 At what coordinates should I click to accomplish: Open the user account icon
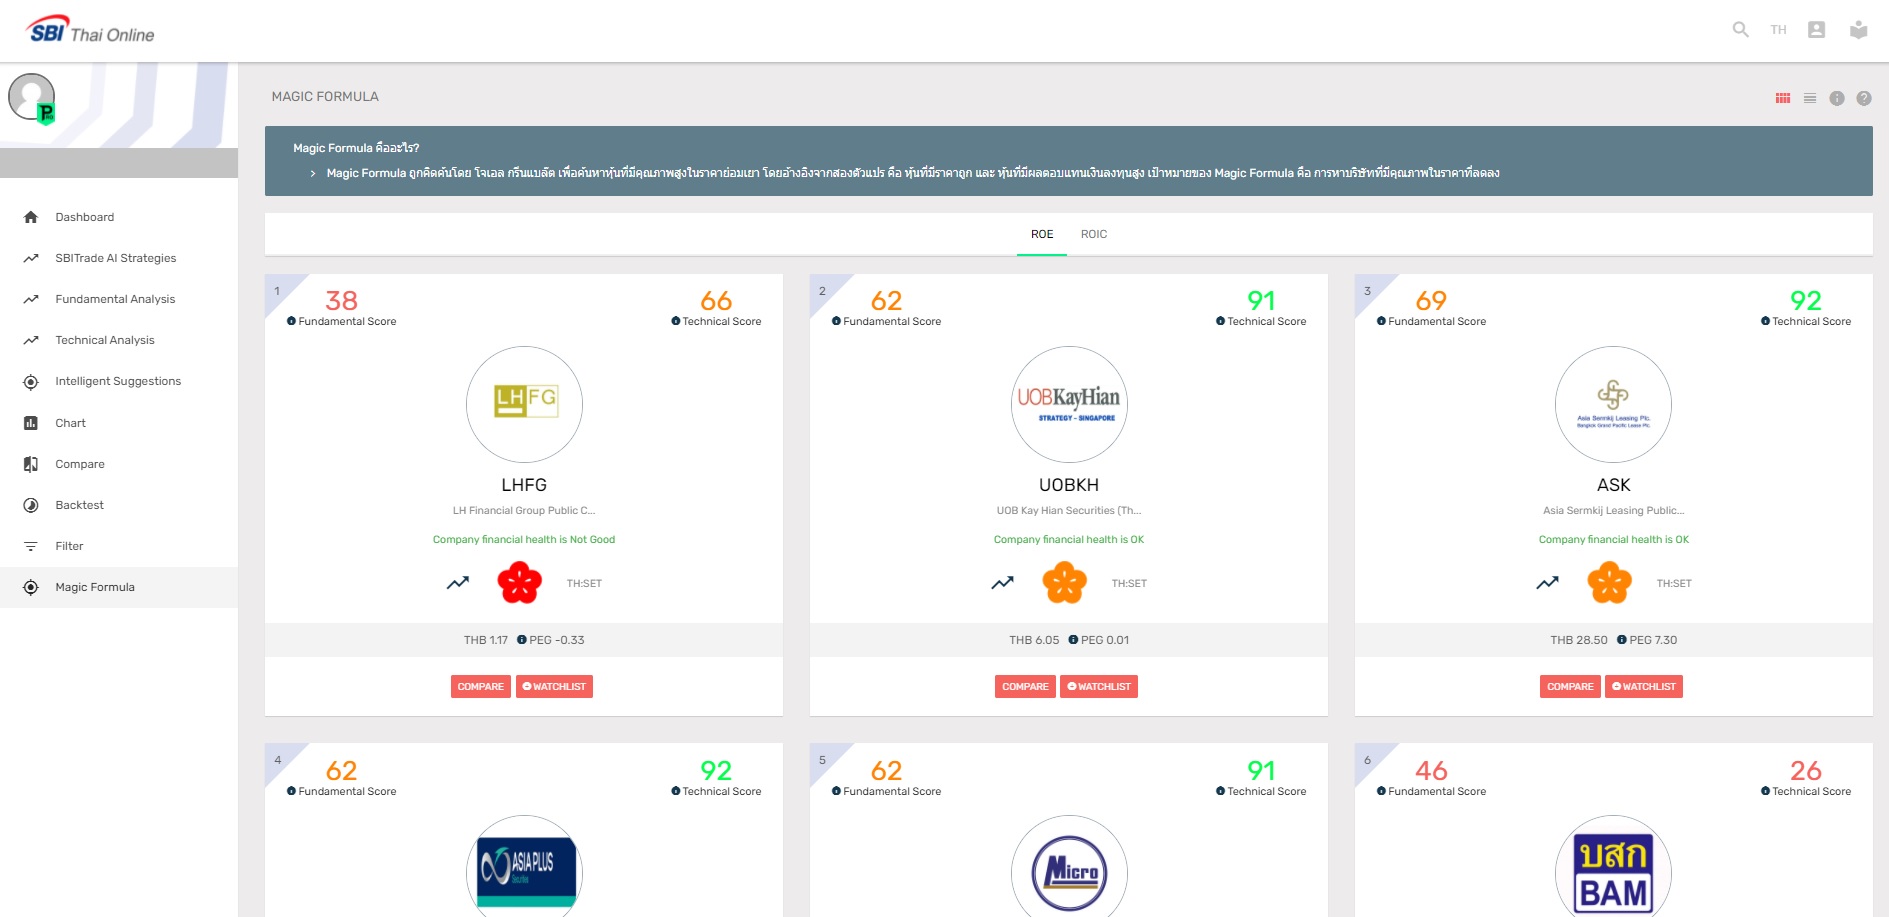pos(1816,30)
